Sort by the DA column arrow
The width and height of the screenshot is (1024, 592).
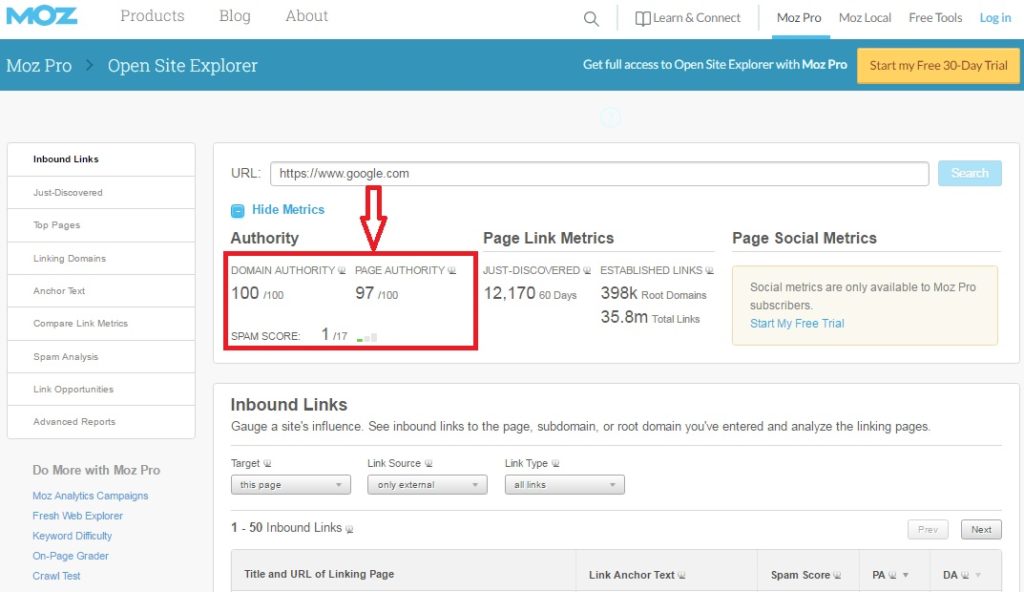click(978, 575)
